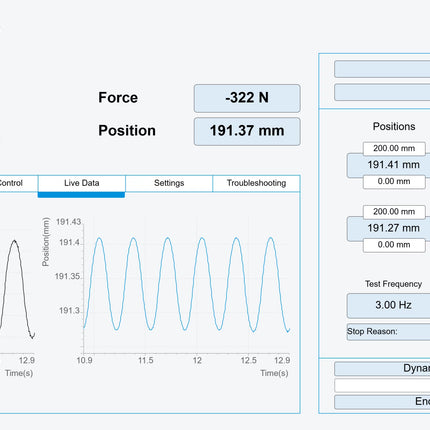Click the Position(mm) axis label
430x430 pixels.
point(46,242)
